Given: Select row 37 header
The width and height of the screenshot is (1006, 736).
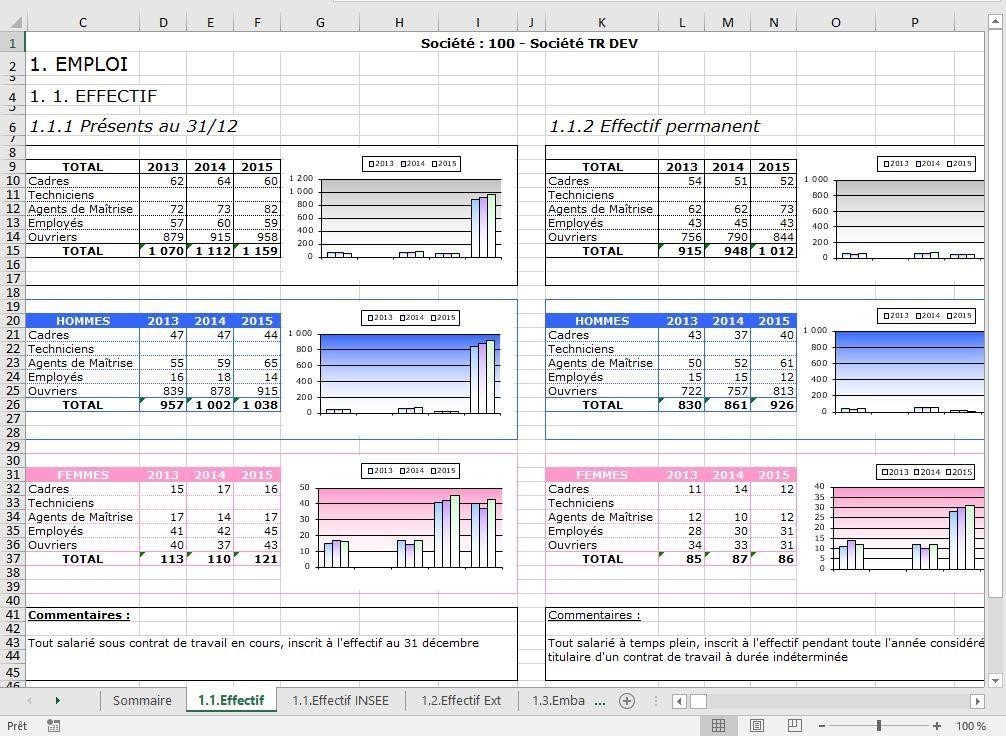Looking at the screenshot, I should point(13,559).
